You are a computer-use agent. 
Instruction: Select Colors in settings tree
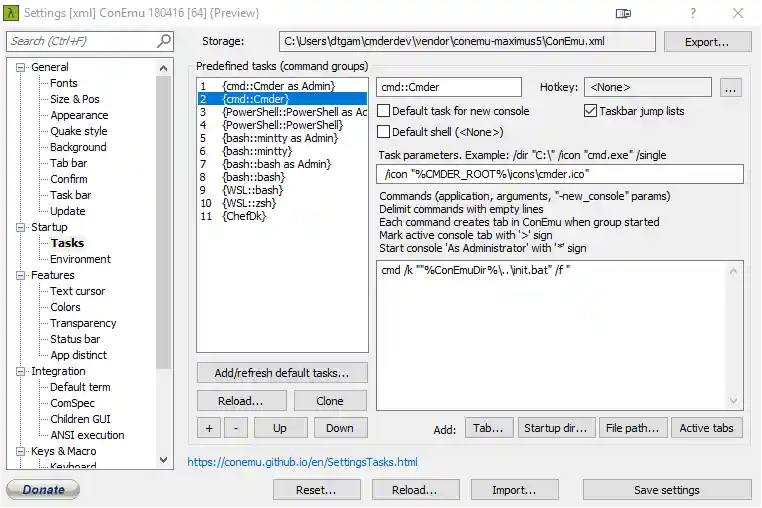(65, 307)
